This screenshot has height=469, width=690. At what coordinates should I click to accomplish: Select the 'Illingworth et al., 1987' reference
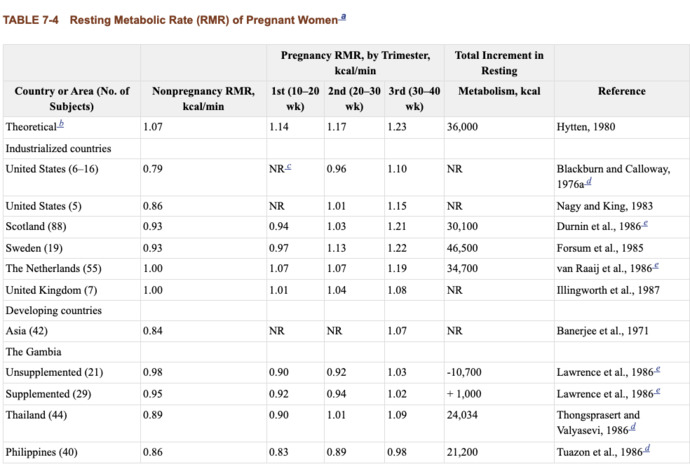[608, 290]
